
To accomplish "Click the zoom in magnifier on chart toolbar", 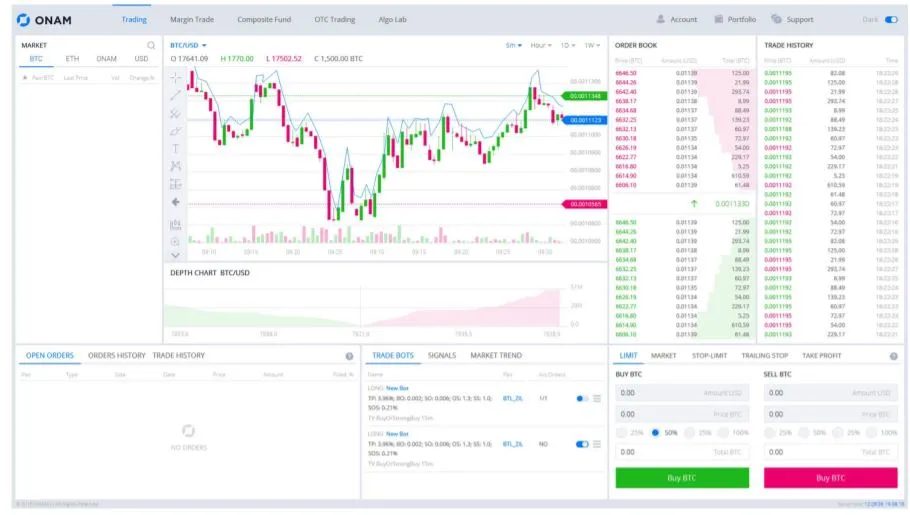I will 175,242.
